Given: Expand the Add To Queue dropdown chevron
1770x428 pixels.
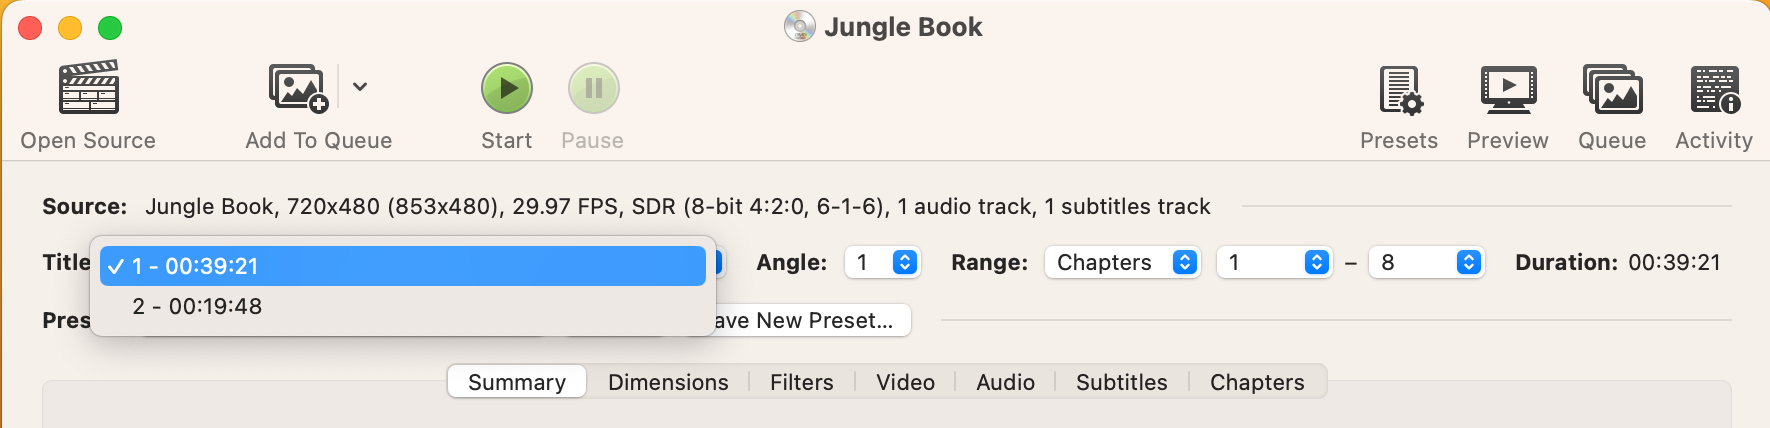Looking at the screenshot, I should tap(360, 87).
